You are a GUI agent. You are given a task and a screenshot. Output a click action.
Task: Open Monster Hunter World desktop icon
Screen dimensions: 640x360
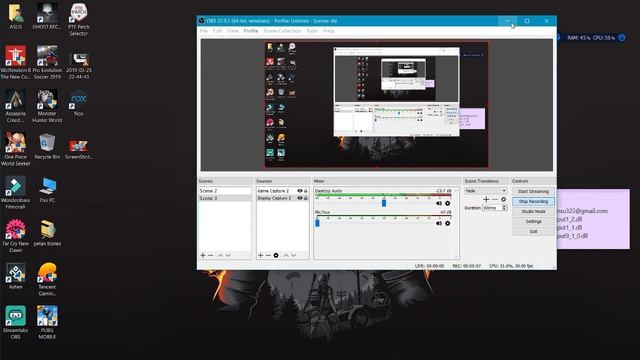click(47, 106)
